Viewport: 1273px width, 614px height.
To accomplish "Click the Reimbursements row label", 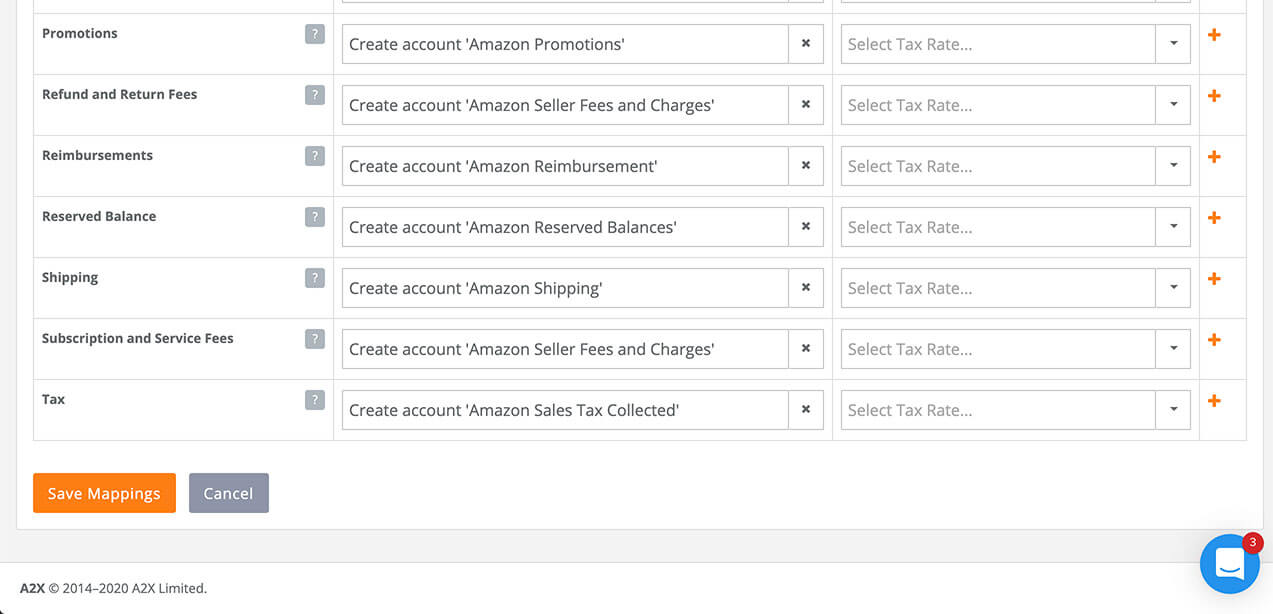I will (97, 155).
